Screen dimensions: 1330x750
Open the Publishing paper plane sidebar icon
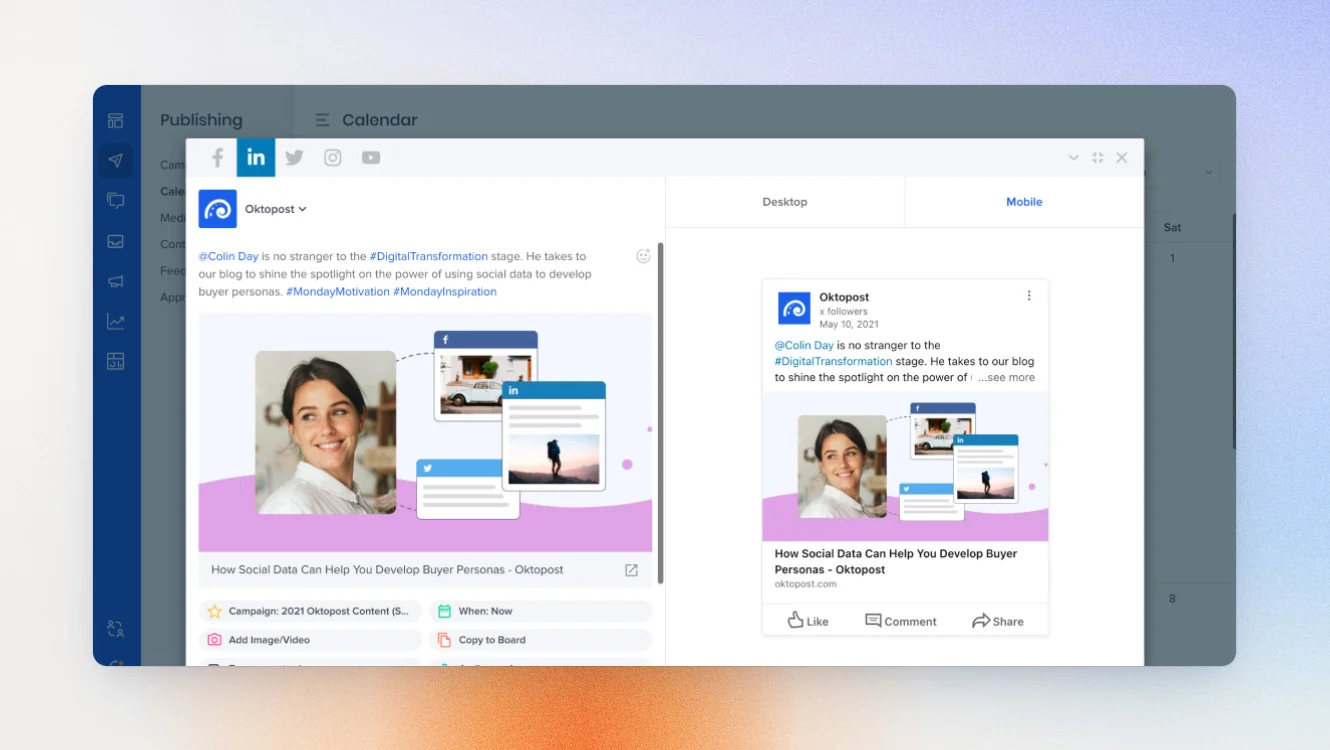[116, 160]
